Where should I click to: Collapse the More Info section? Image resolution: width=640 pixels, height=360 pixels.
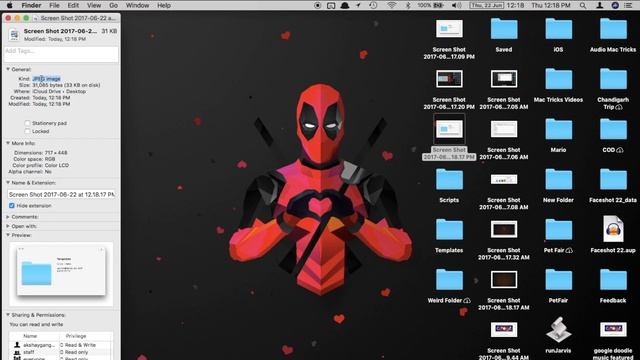[8, 143]
